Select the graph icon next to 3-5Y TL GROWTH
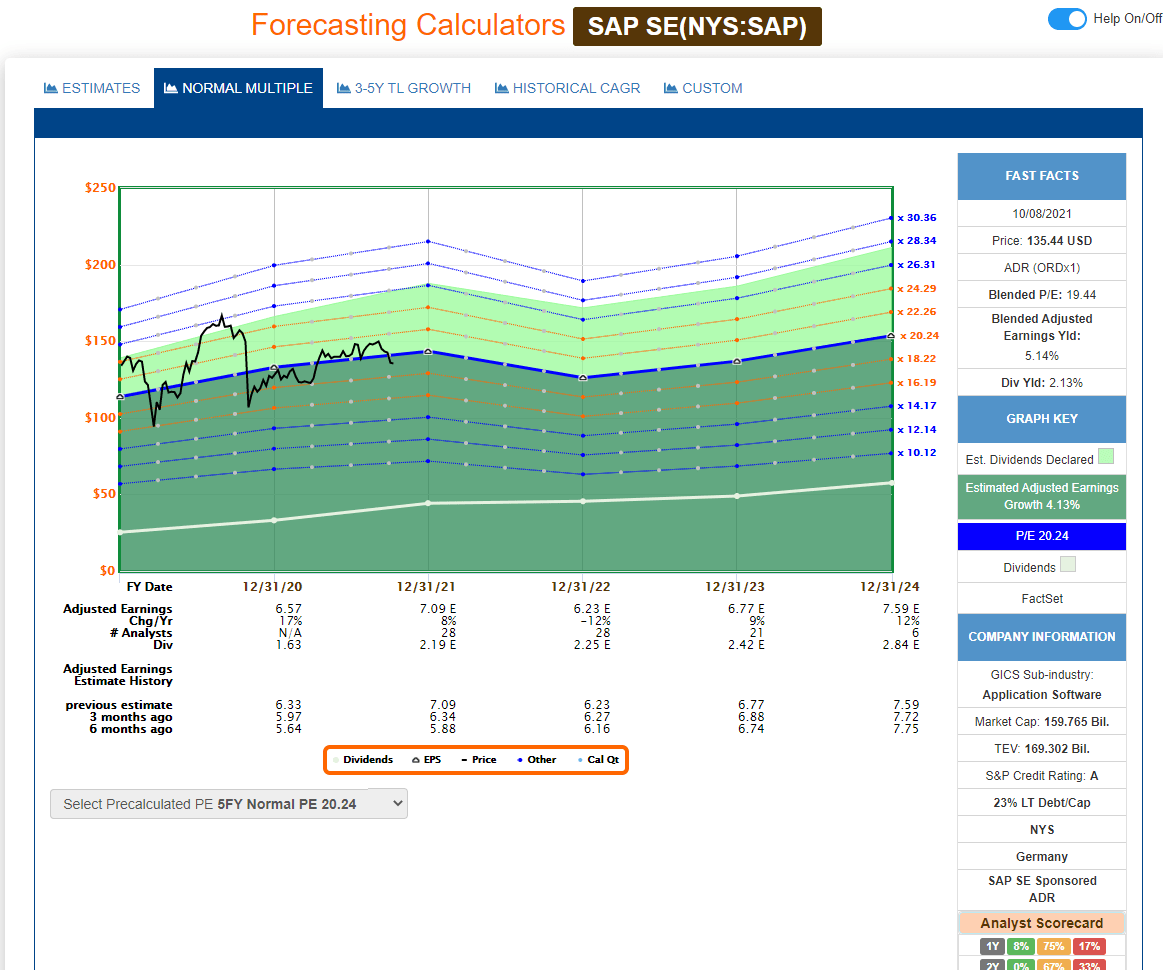The width and height of the screenshot is (1163, 970). [x=345, y=88]
